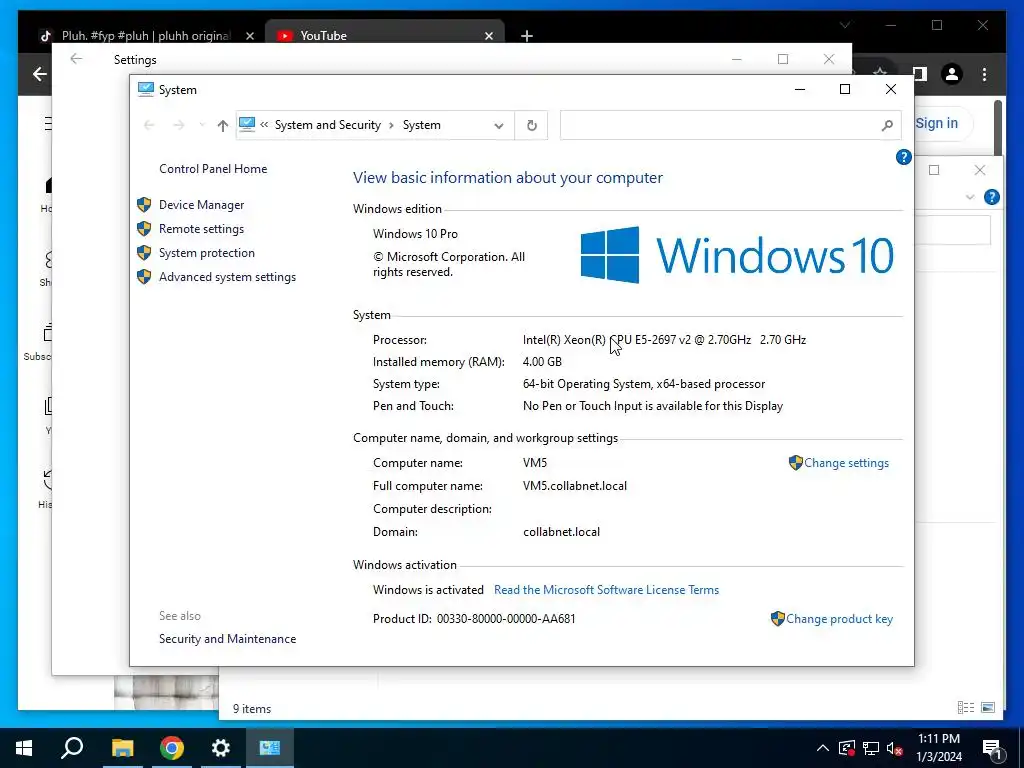Open System protection link
This screenshot has width=1024, height=768.
pos(206,253)
